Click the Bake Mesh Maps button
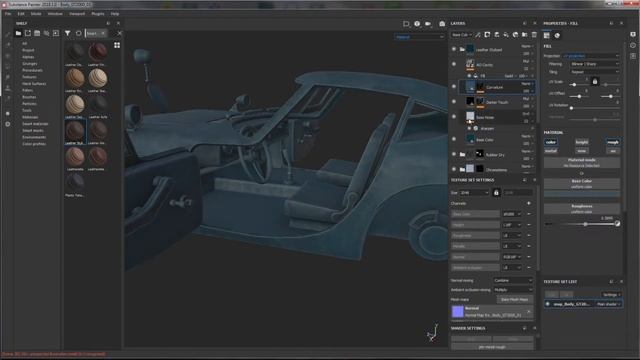 coord(514,300)
